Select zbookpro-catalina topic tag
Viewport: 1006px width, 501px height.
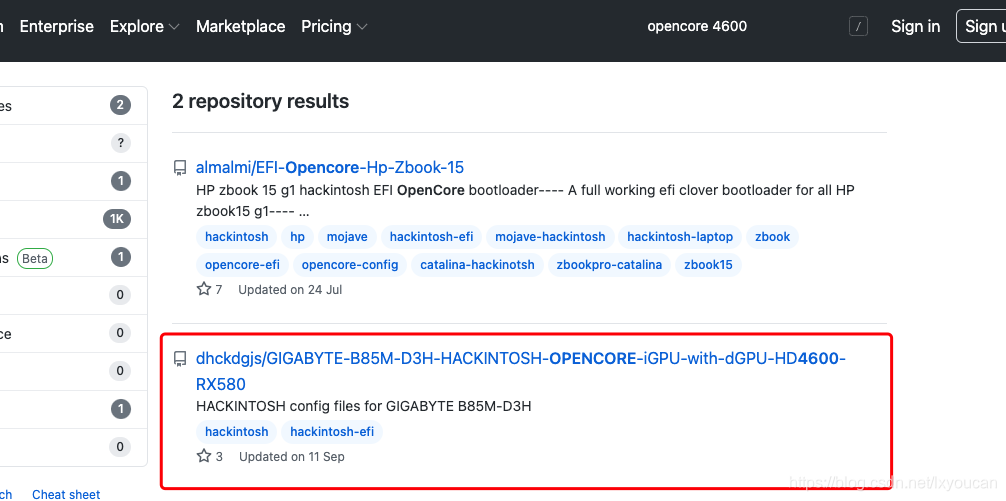click(610, 264)
